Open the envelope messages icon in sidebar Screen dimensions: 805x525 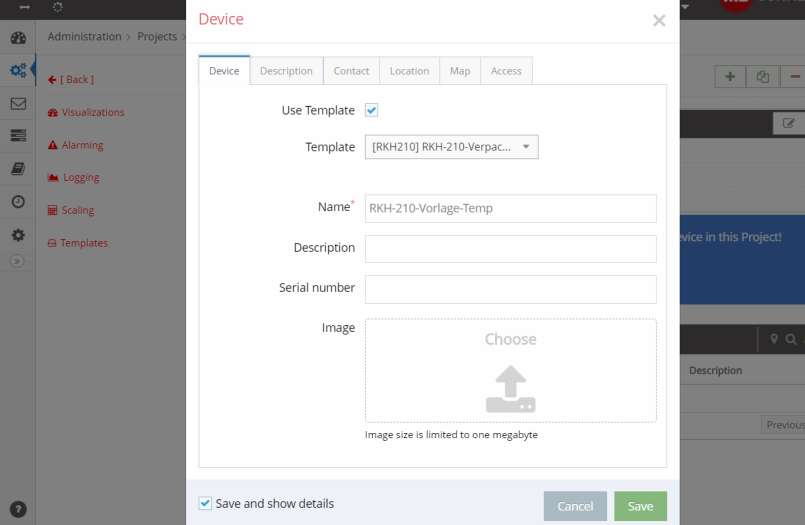(x=17, y=104)
